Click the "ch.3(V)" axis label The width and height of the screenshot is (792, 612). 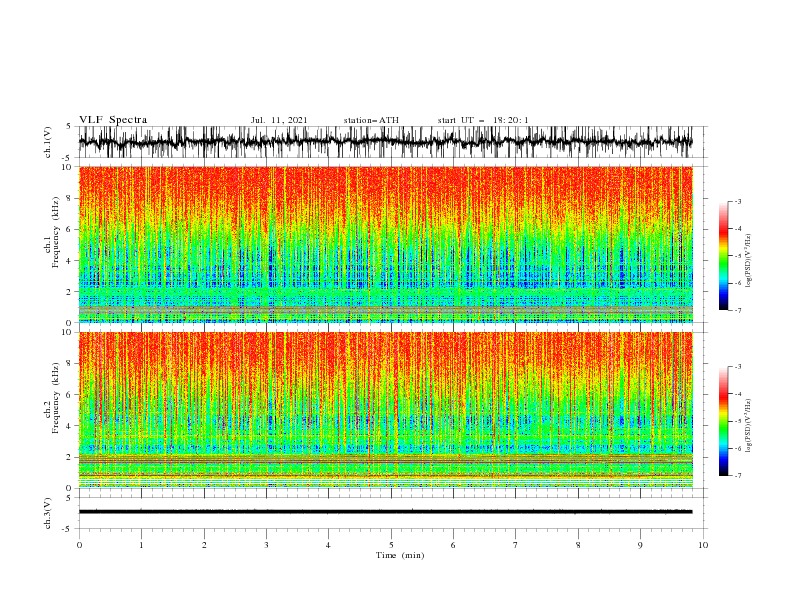pyautogui.click(x=48, y=513)
